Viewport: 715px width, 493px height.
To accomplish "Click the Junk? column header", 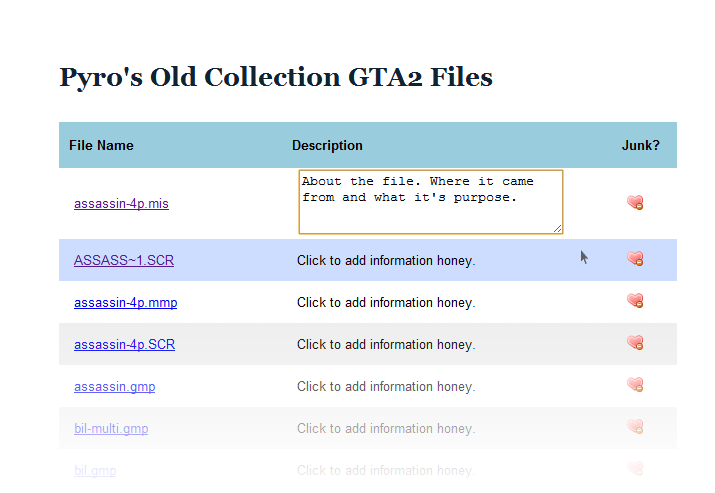I will tap(640, 146).
